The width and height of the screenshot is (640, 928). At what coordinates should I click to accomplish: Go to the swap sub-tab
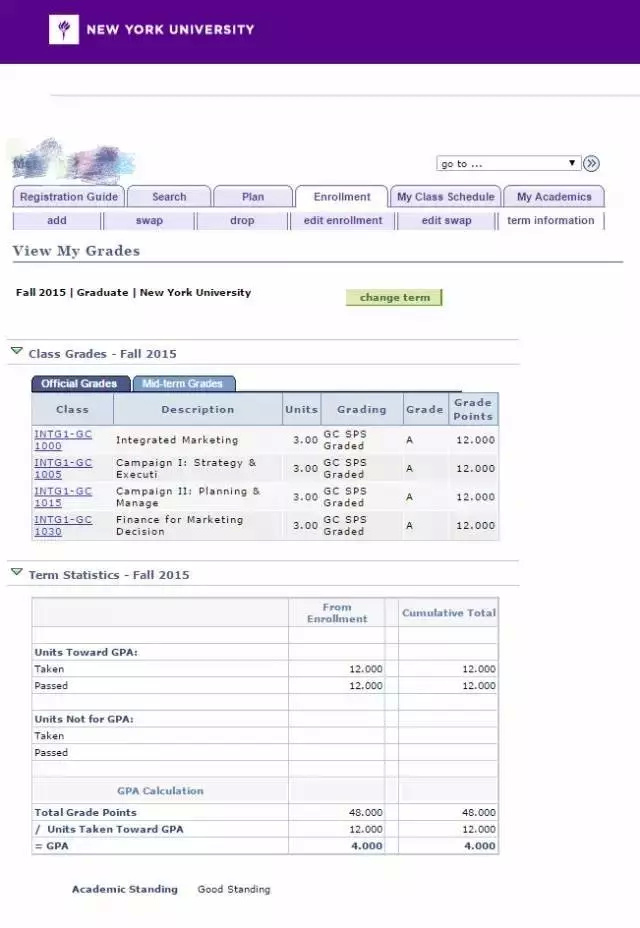click(x=149, y=220)
